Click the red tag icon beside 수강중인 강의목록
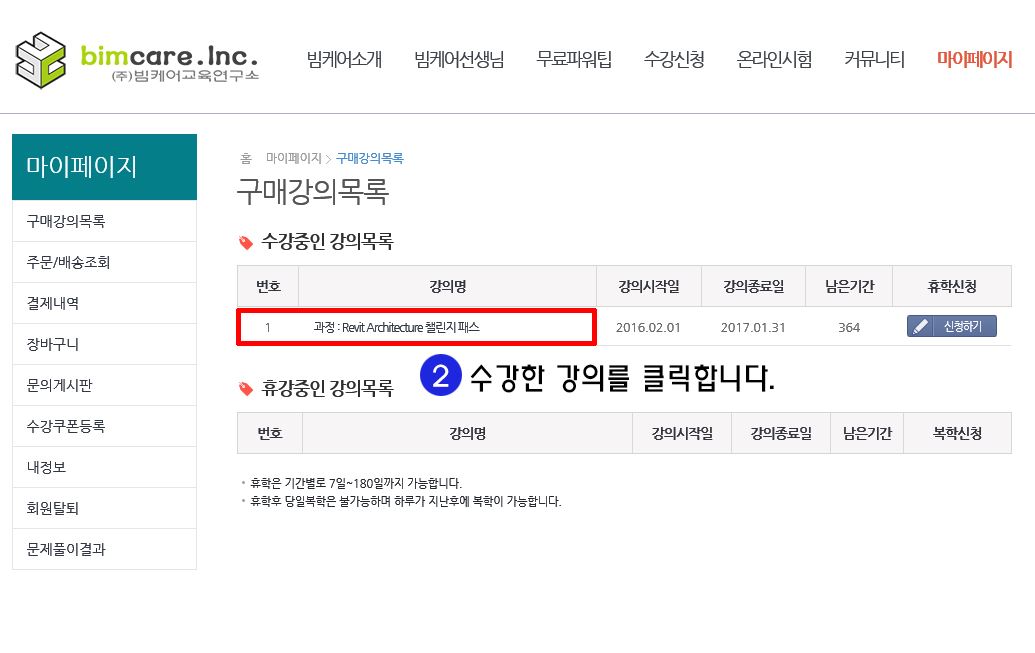 tap(246, 242)
